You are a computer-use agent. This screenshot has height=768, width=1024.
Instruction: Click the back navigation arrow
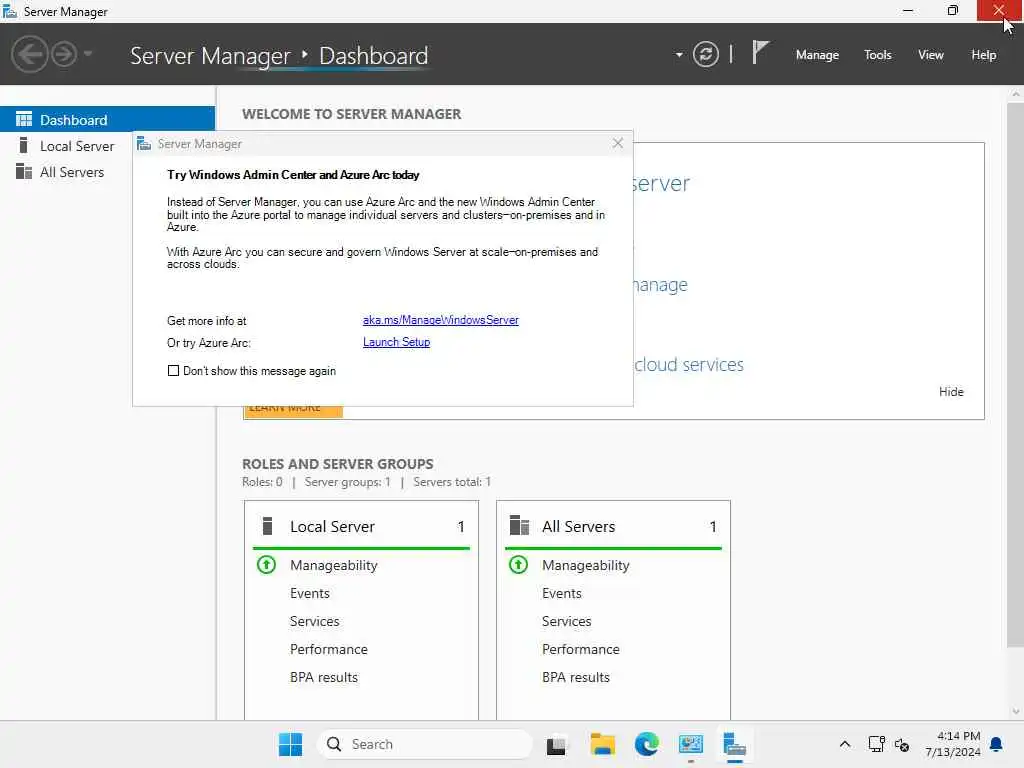pos(29,54)
